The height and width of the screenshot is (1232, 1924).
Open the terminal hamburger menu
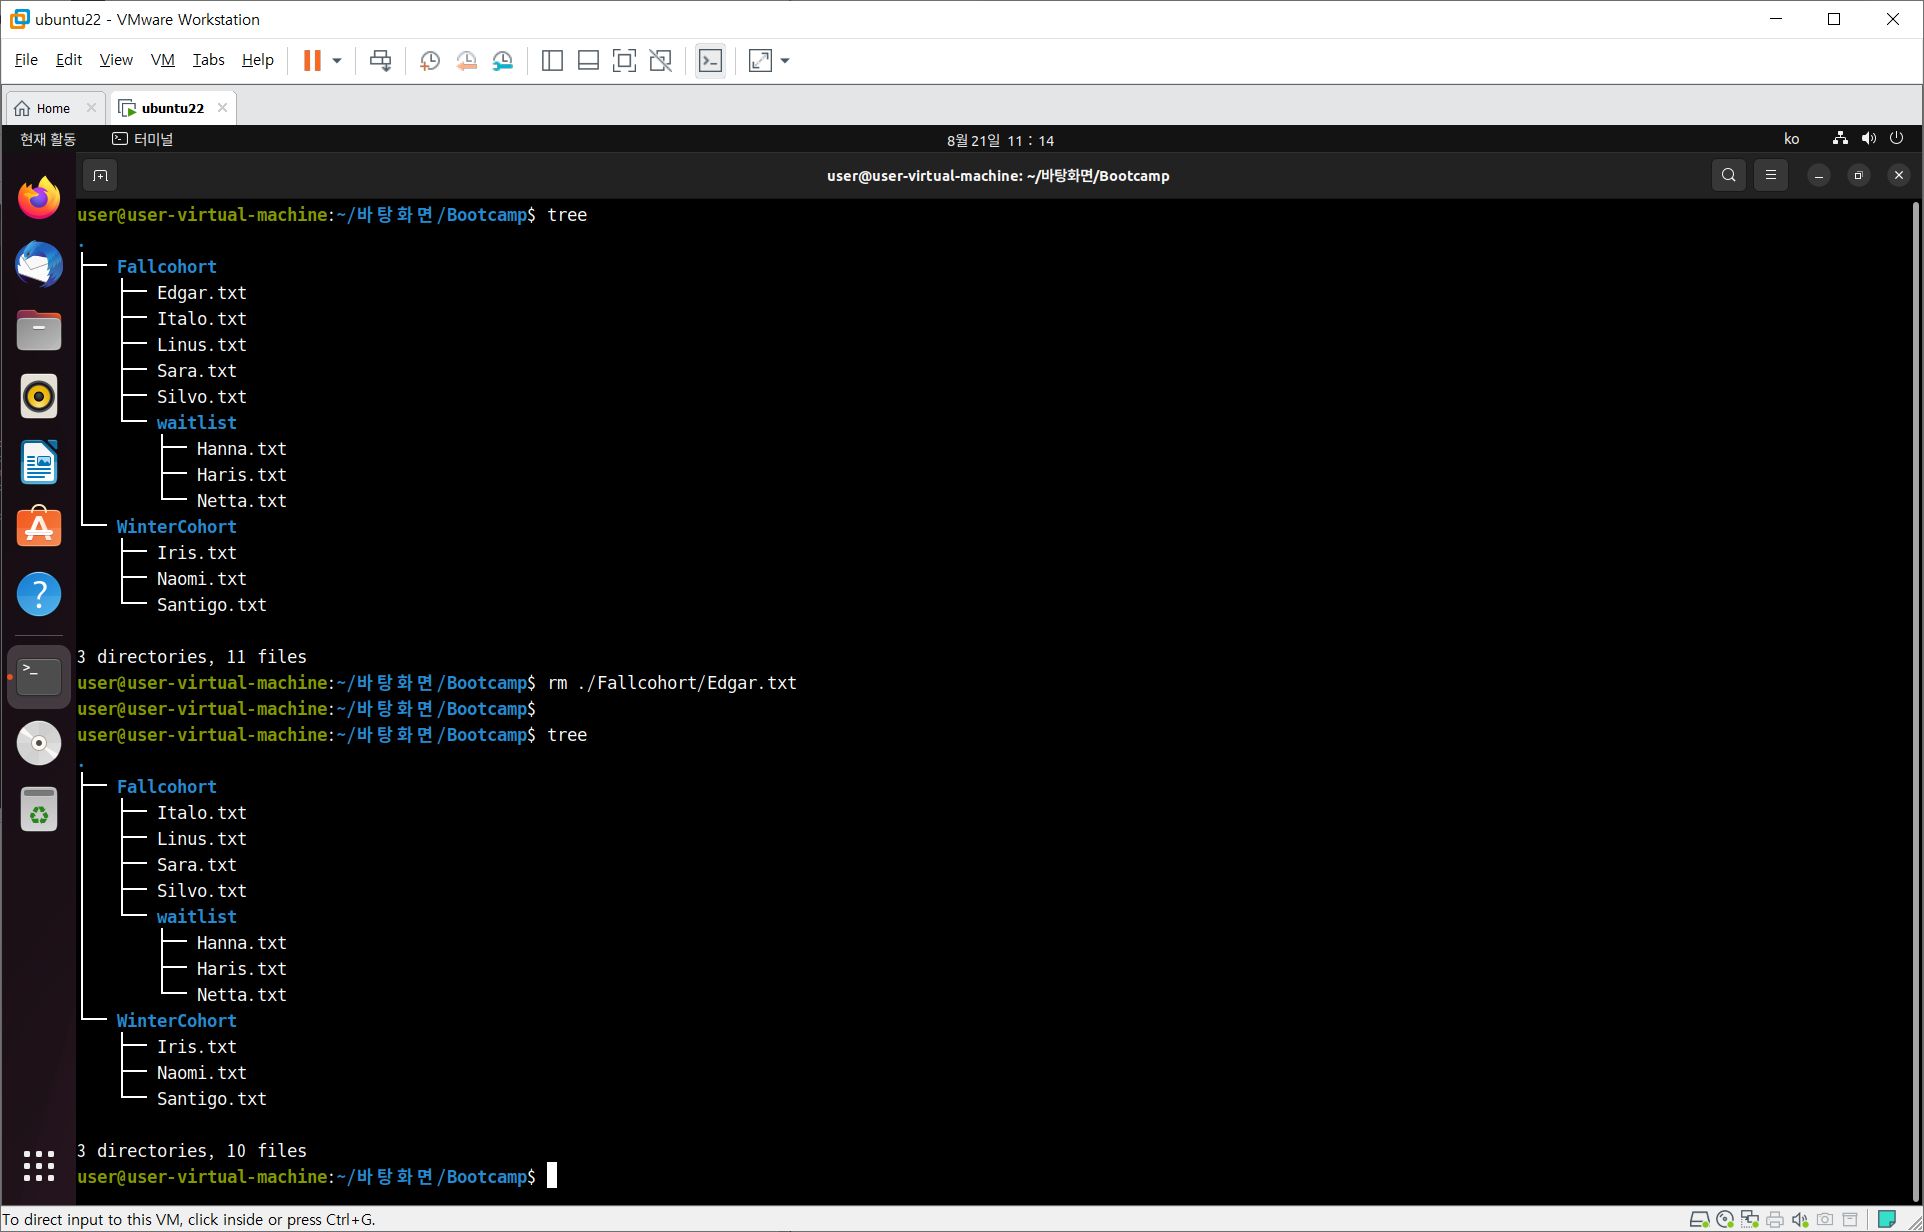1771,176
